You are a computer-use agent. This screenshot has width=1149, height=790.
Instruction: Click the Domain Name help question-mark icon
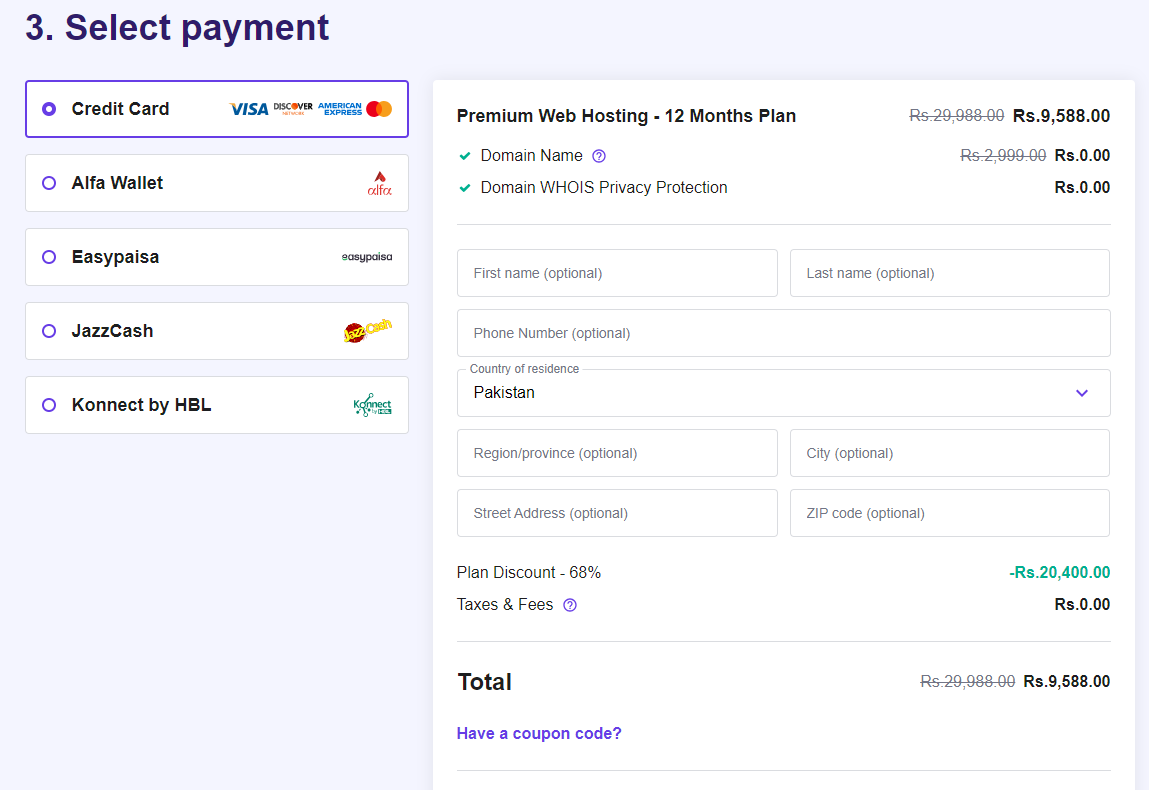pyautogui.click(x=599, y=156)
